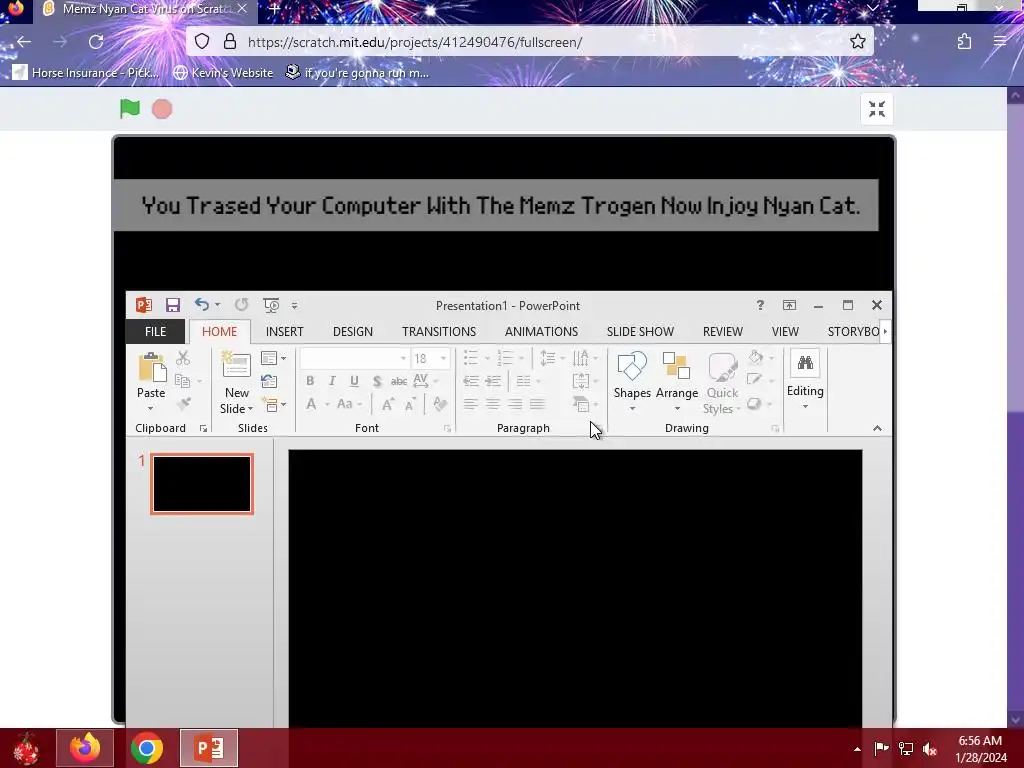Image resolution: width=1024 pixels, height=768 pixels.
Task: Click the PowerPoint taskbar button
Action: coord(209,748)
